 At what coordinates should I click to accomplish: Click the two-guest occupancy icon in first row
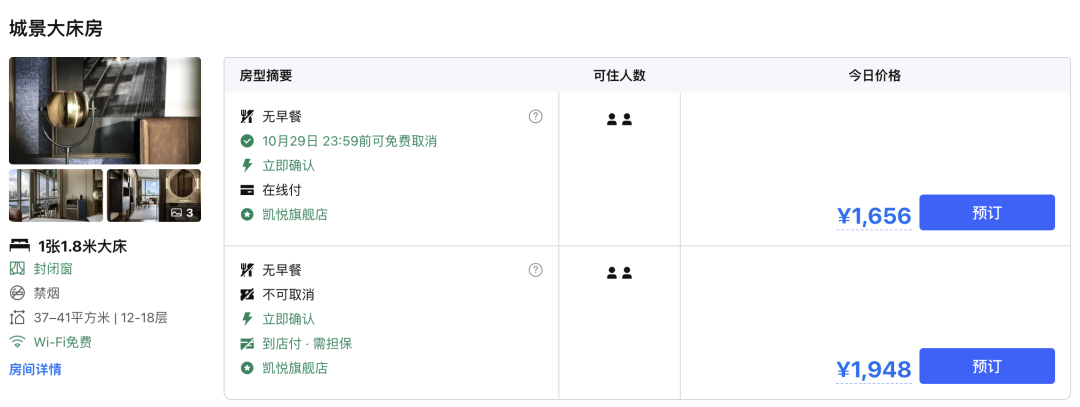(619, 120)
